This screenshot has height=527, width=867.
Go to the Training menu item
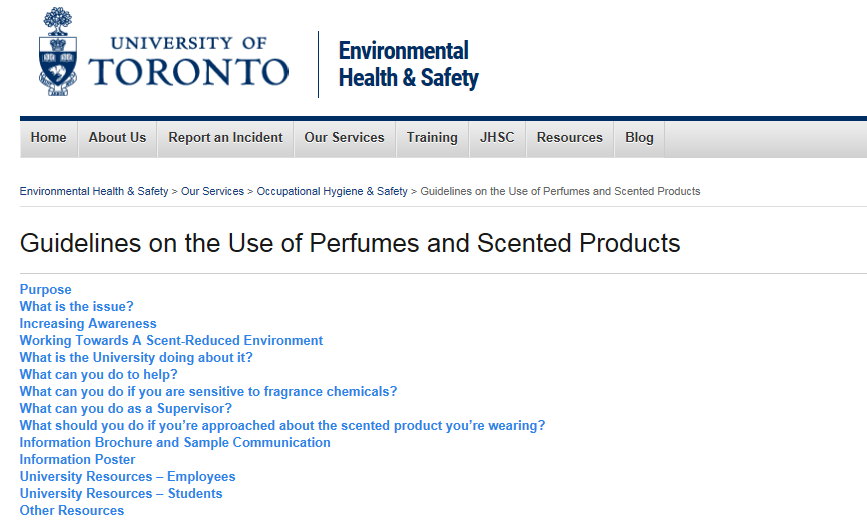click(432, 138)
